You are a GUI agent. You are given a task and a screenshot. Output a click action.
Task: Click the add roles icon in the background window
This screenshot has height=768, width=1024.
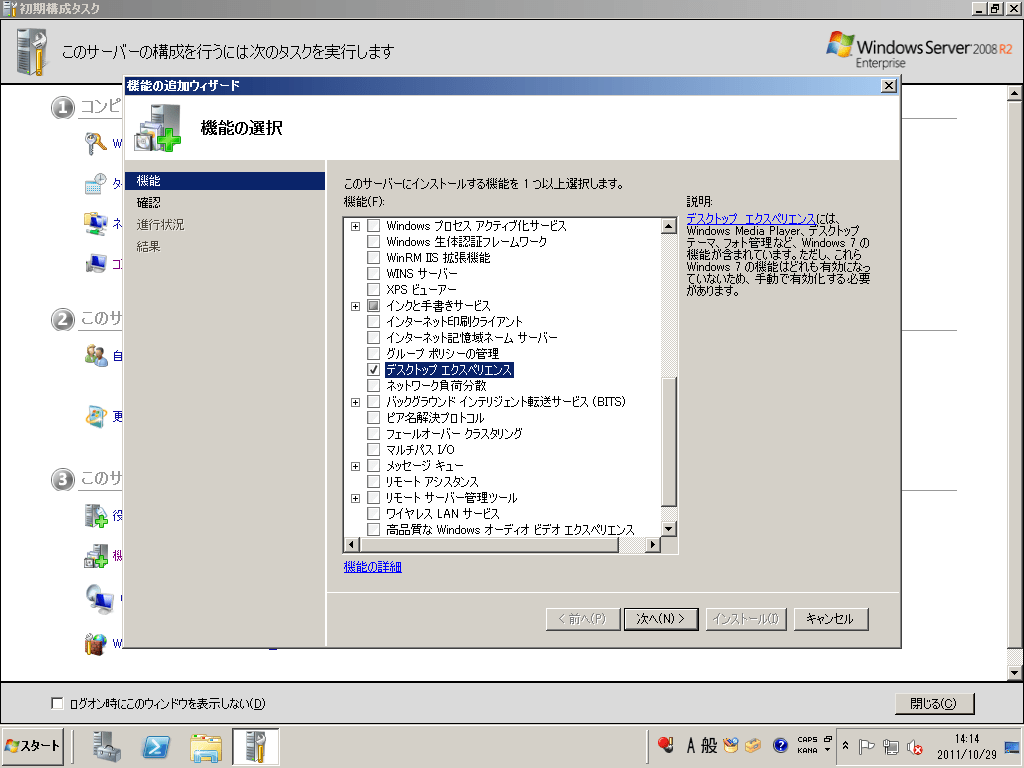pyautogui.click(x=95, y=515)
